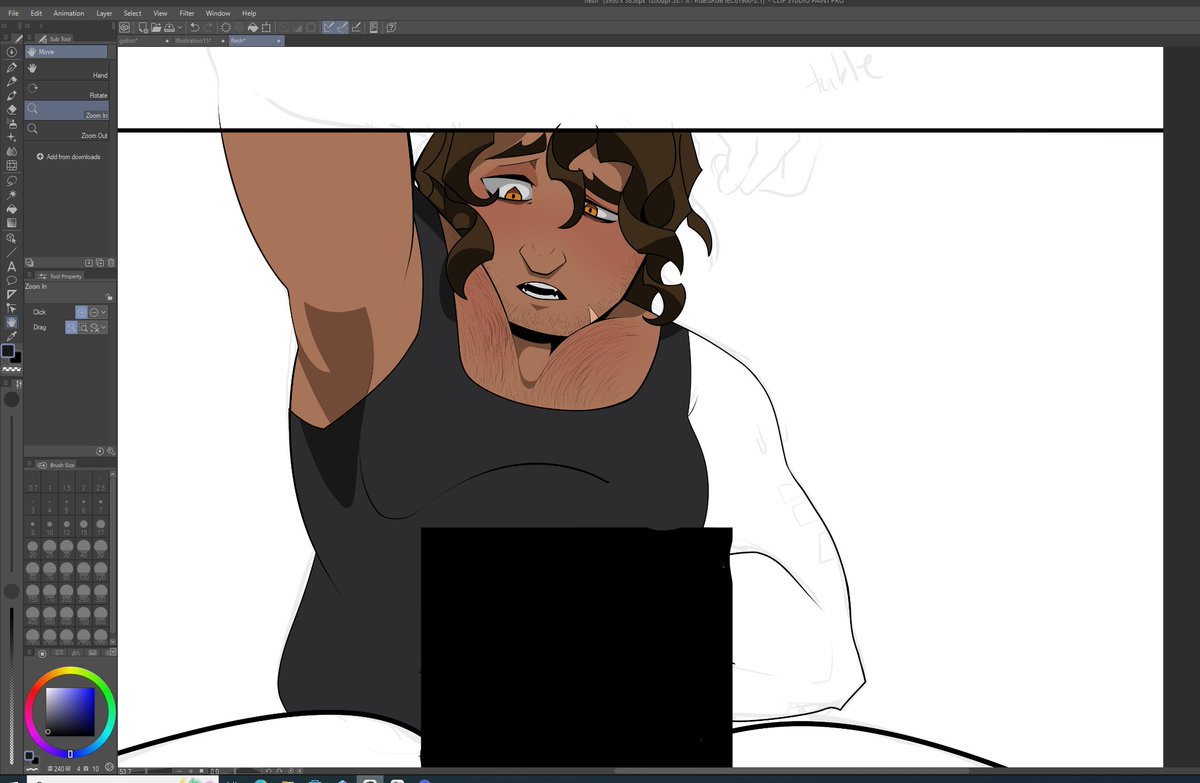Open the File menu
The image size is (1200, 783).
click(x=13, y=13)
